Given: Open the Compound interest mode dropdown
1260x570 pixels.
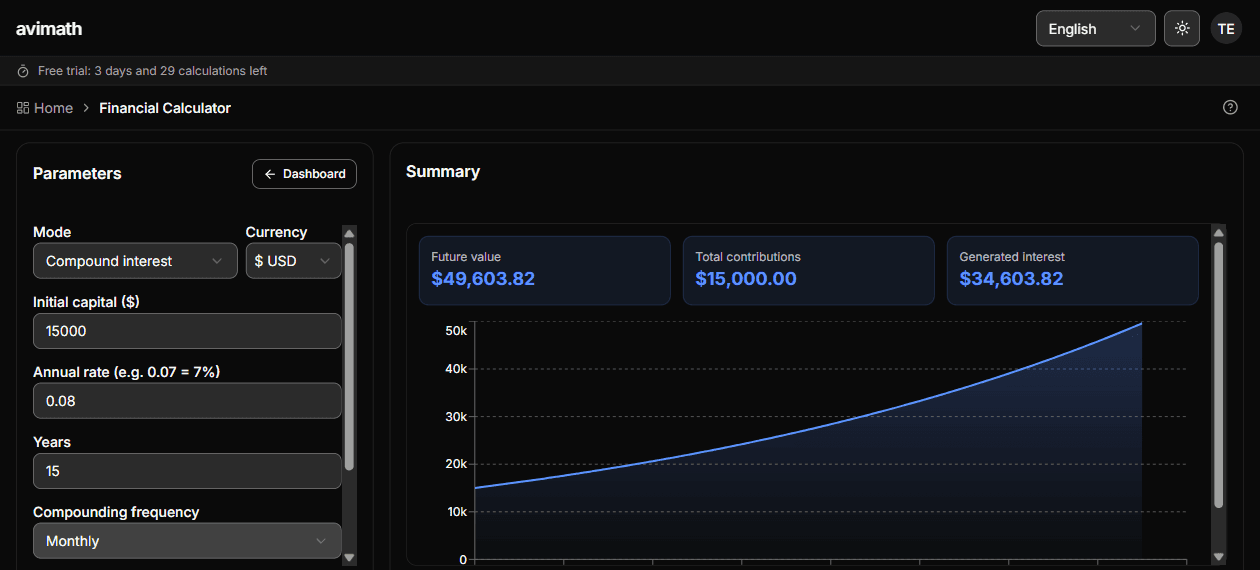Looking at the screenshot, I should [x=135, y=261].
